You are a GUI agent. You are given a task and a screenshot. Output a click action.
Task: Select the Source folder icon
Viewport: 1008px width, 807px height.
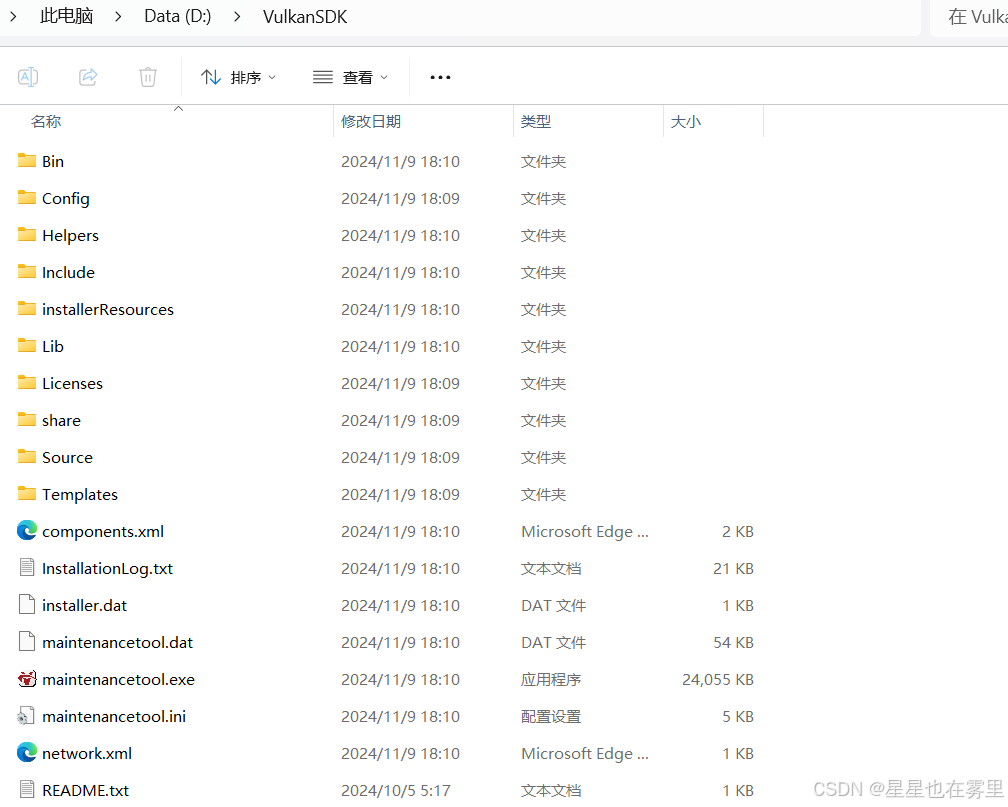pos(27,456)
